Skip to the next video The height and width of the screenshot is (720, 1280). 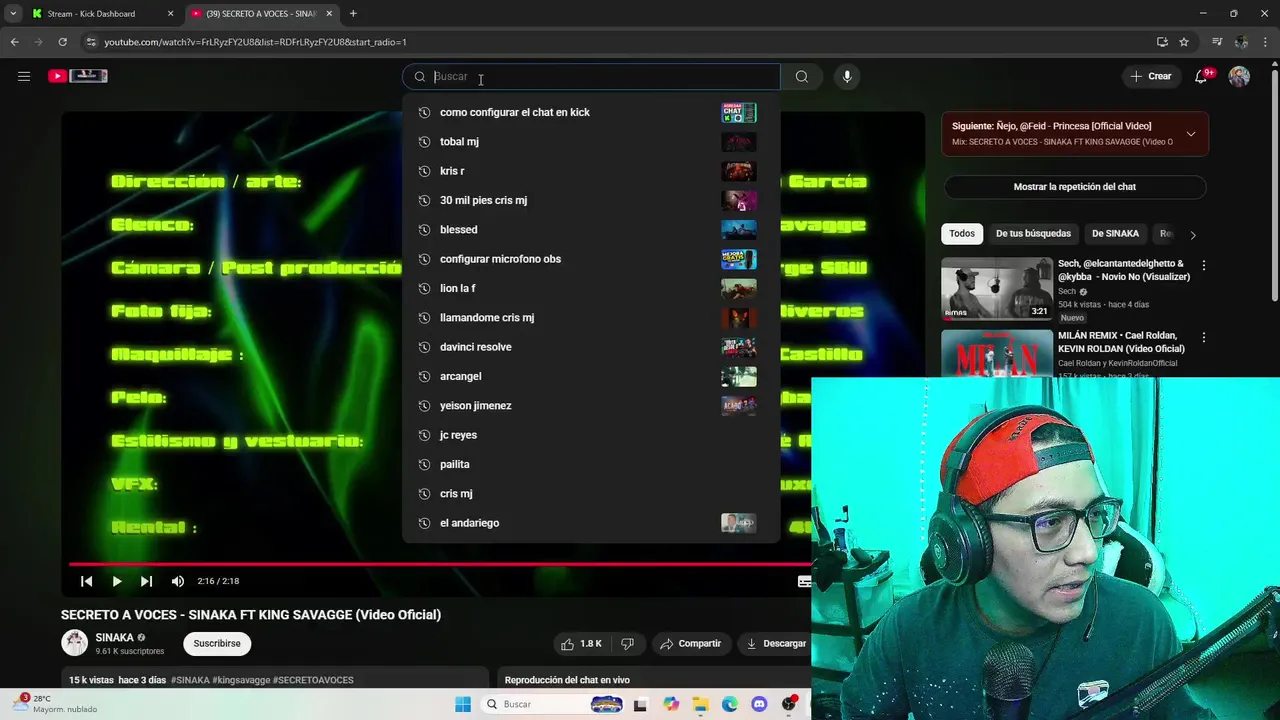147,581
